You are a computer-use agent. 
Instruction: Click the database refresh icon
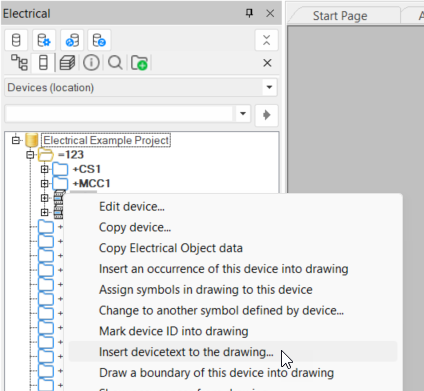pos(99,40)
